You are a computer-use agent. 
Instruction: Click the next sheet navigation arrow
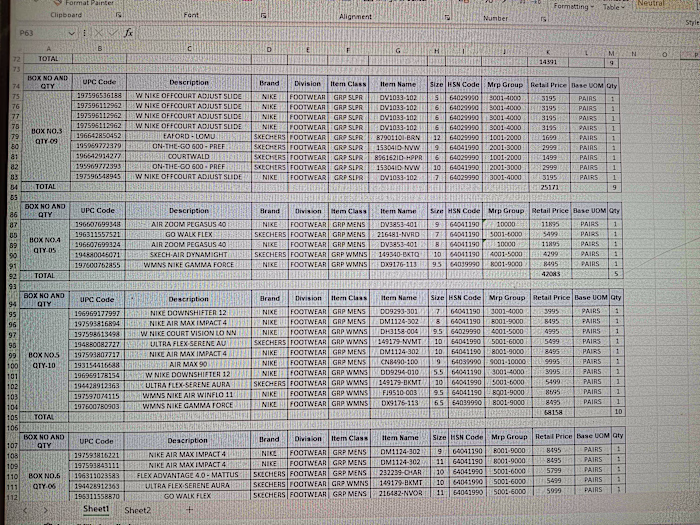point(45,510)
